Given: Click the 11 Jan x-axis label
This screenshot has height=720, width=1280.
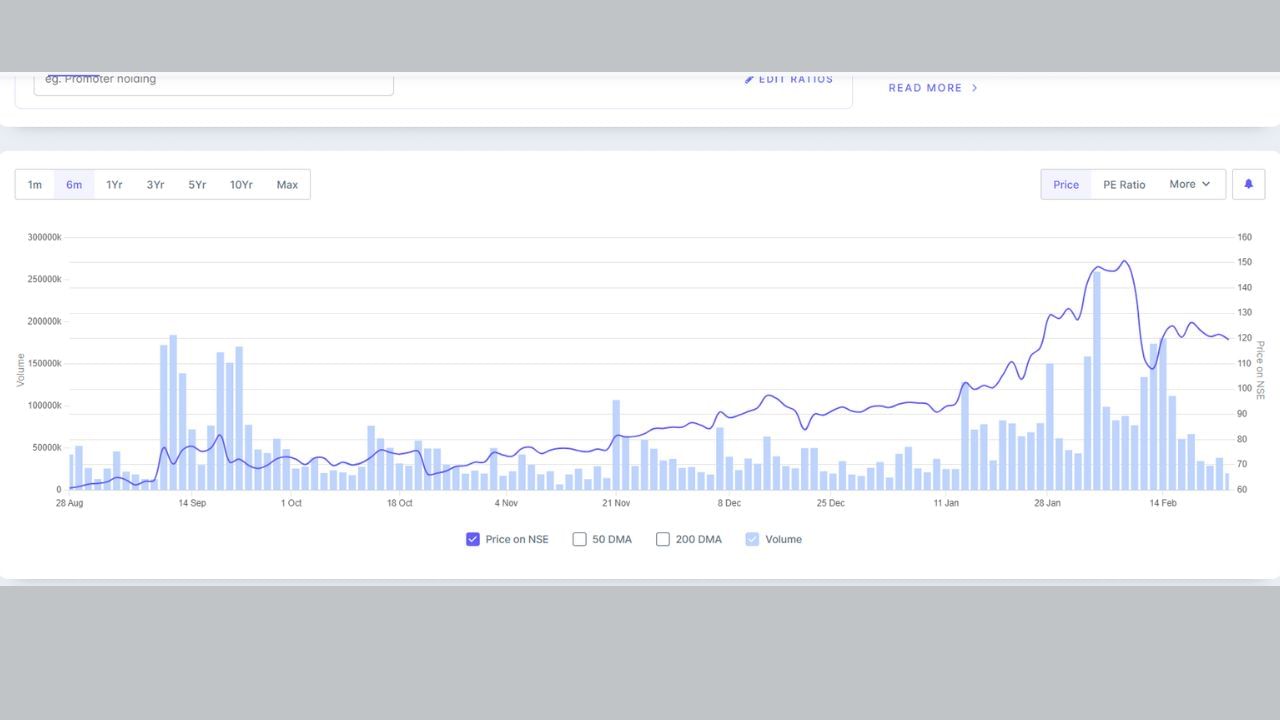Looking at the screenshot, I should [x=946, y=503].
